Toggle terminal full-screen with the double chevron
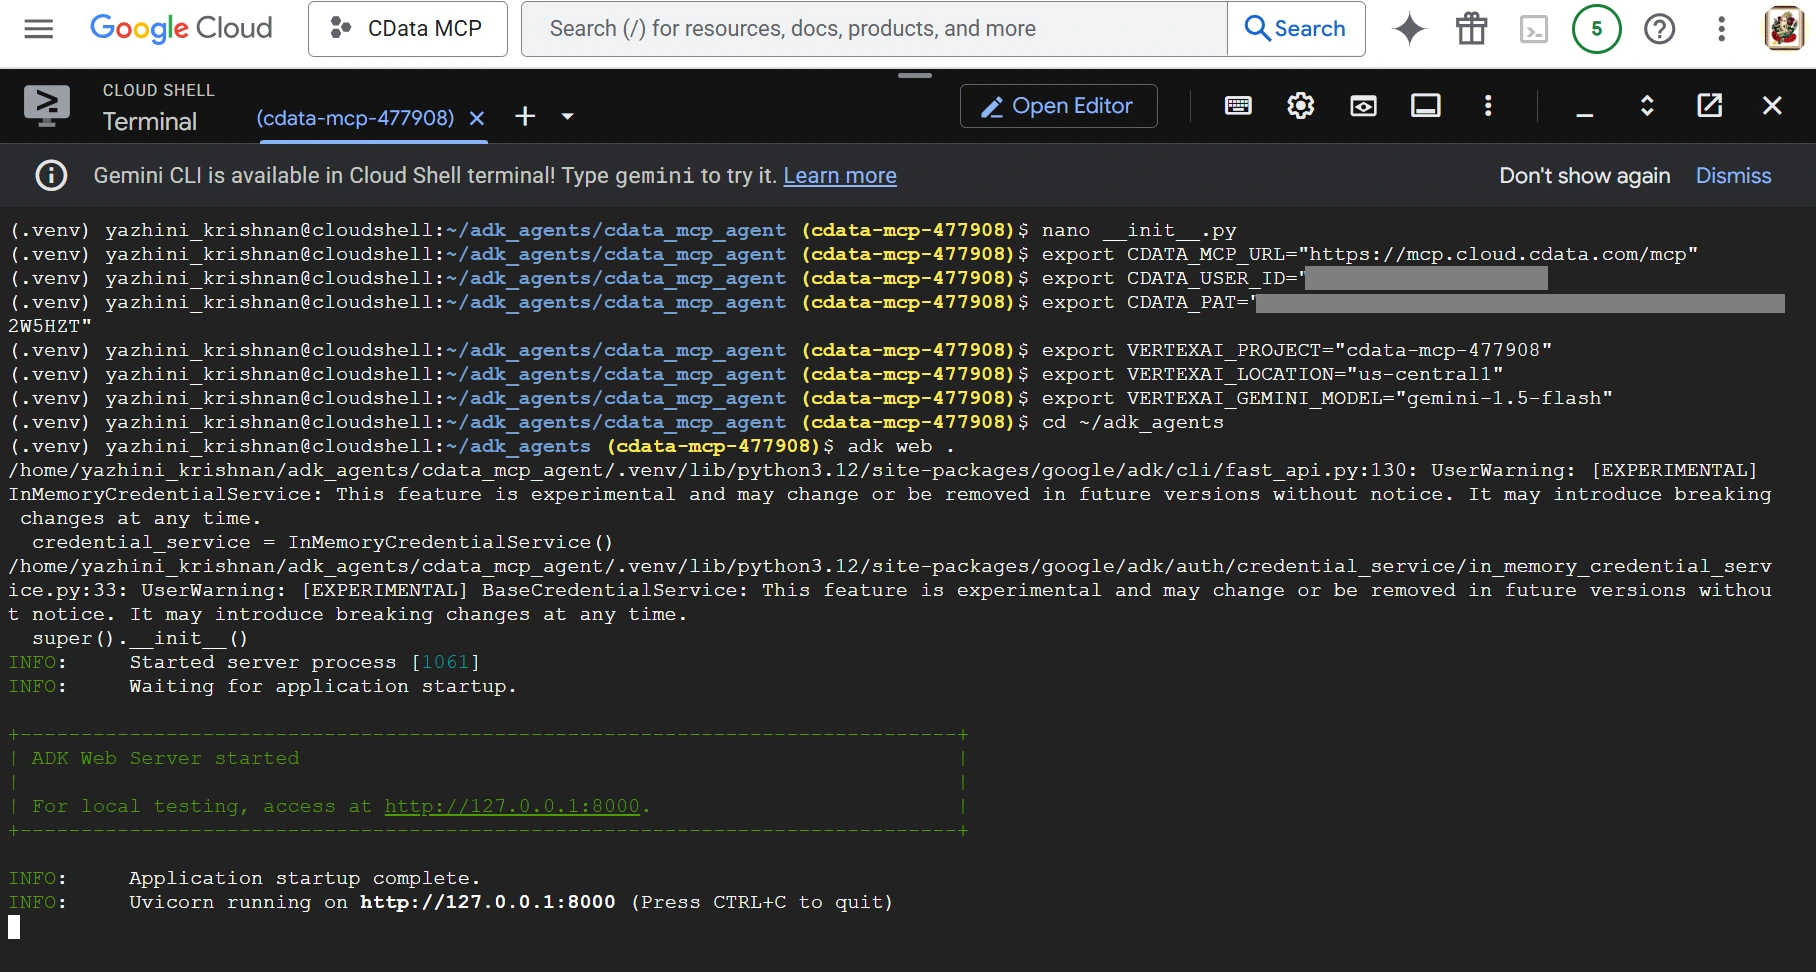 pyautogui.click(x=1647, y=106)
